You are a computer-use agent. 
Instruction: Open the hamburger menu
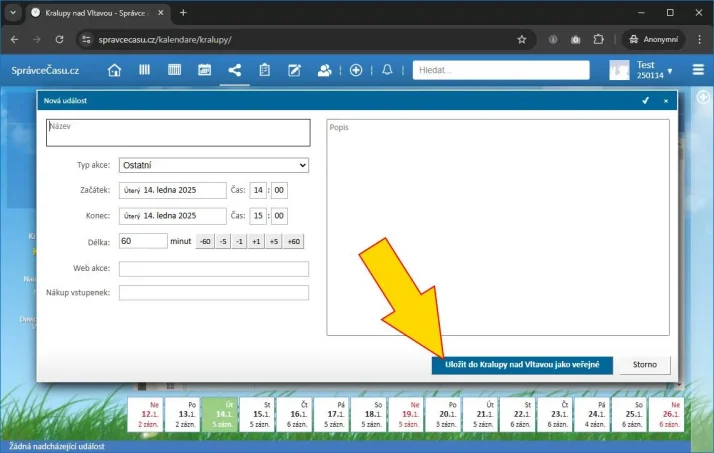698,70
